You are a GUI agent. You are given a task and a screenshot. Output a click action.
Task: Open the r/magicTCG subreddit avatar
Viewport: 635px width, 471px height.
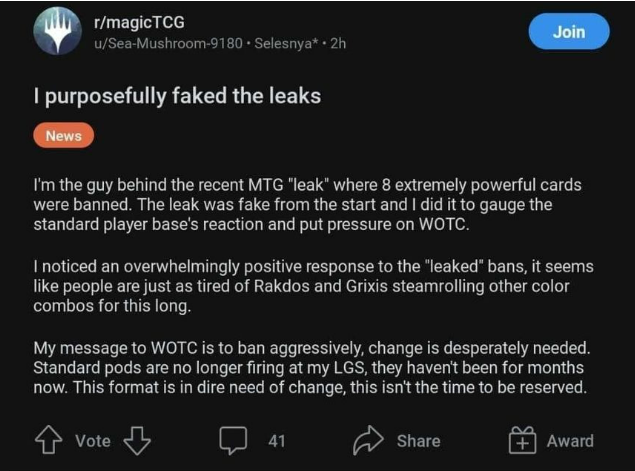point(58,32)
